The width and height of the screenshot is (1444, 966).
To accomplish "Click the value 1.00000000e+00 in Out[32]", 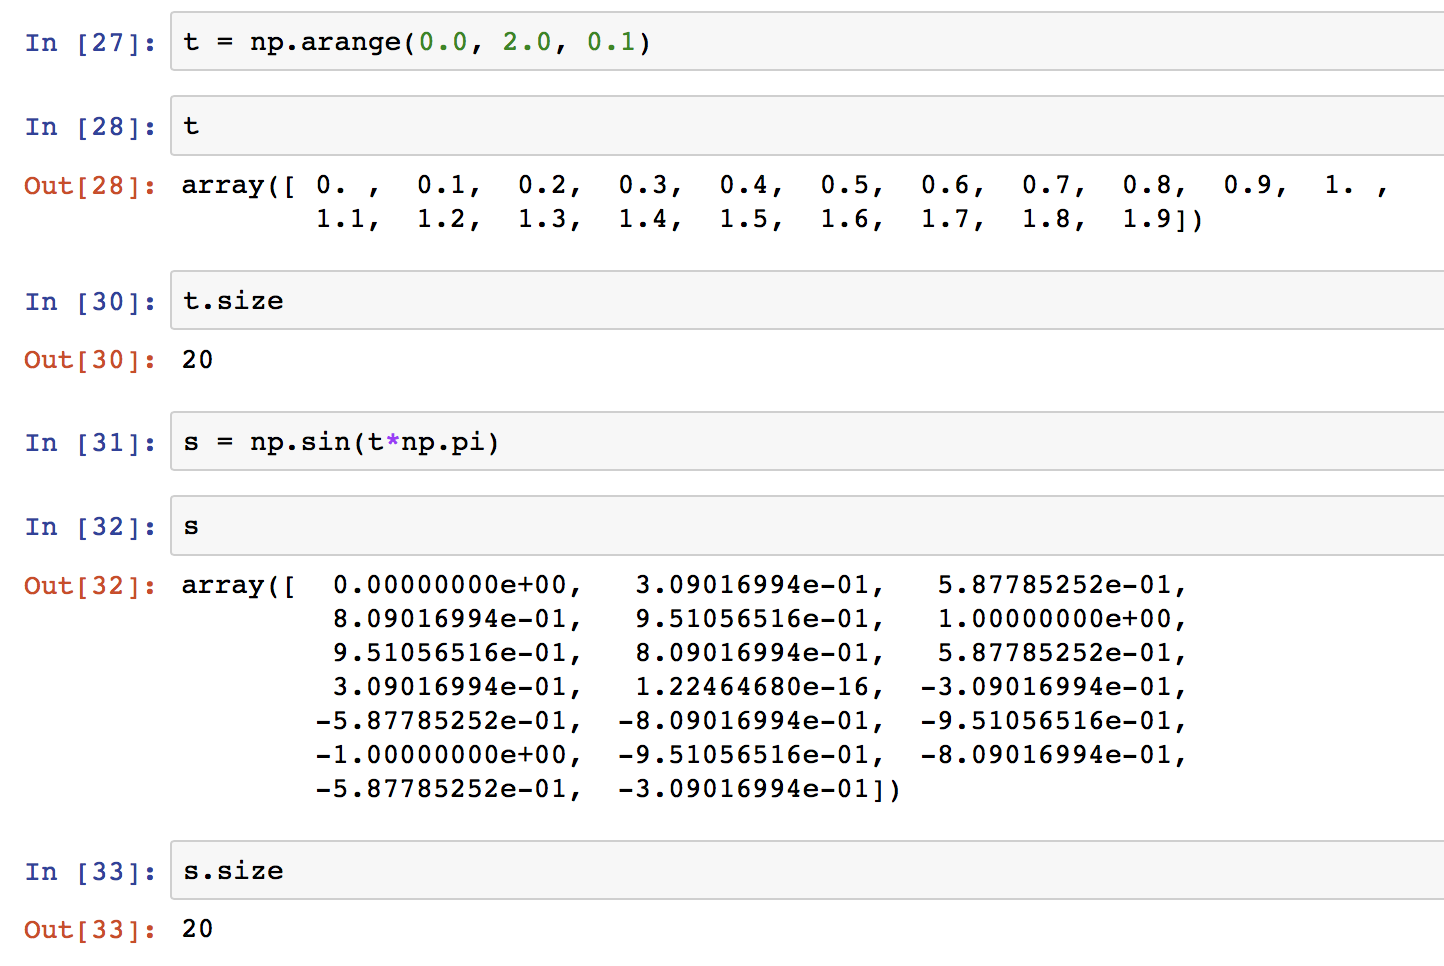I will click(1056, 619).
